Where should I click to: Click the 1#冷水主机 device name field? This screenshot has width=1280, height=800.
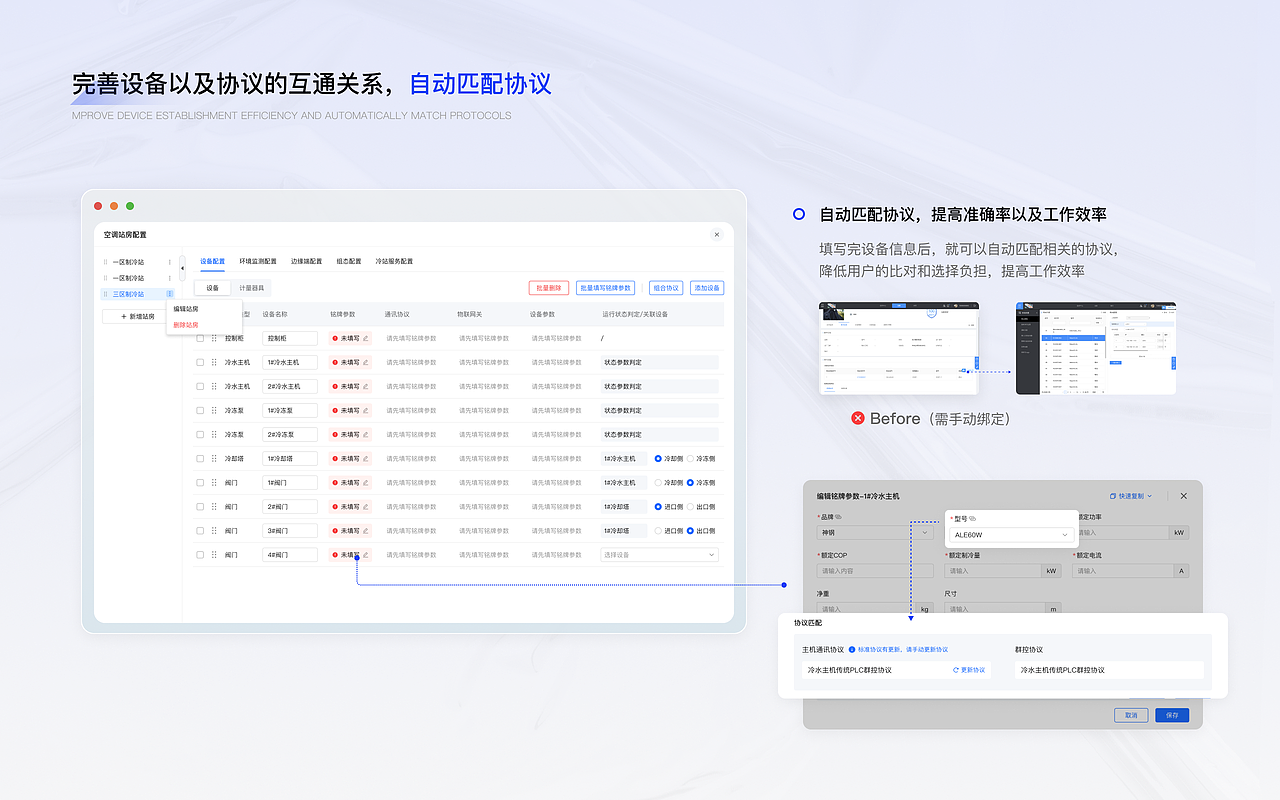pos(290,363)
